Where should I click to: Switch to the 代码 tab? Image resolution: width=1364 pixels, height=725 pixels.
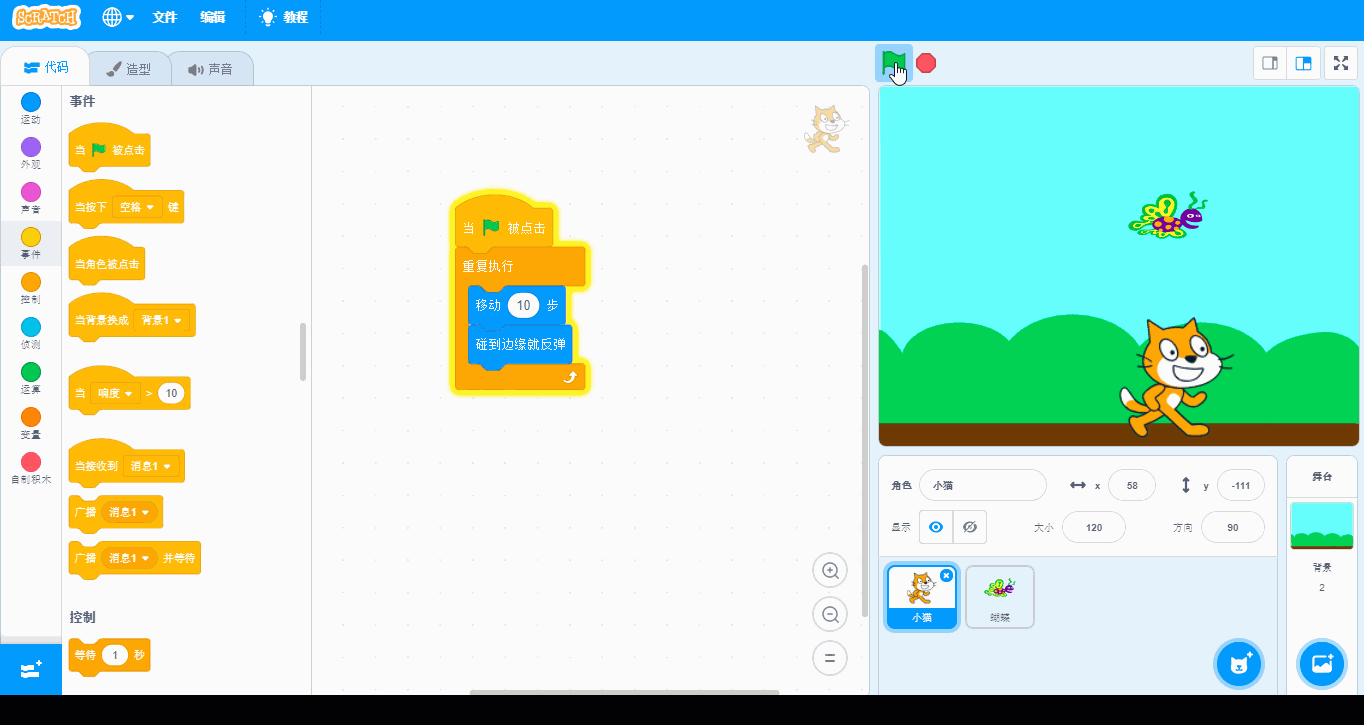click(46, 67)
